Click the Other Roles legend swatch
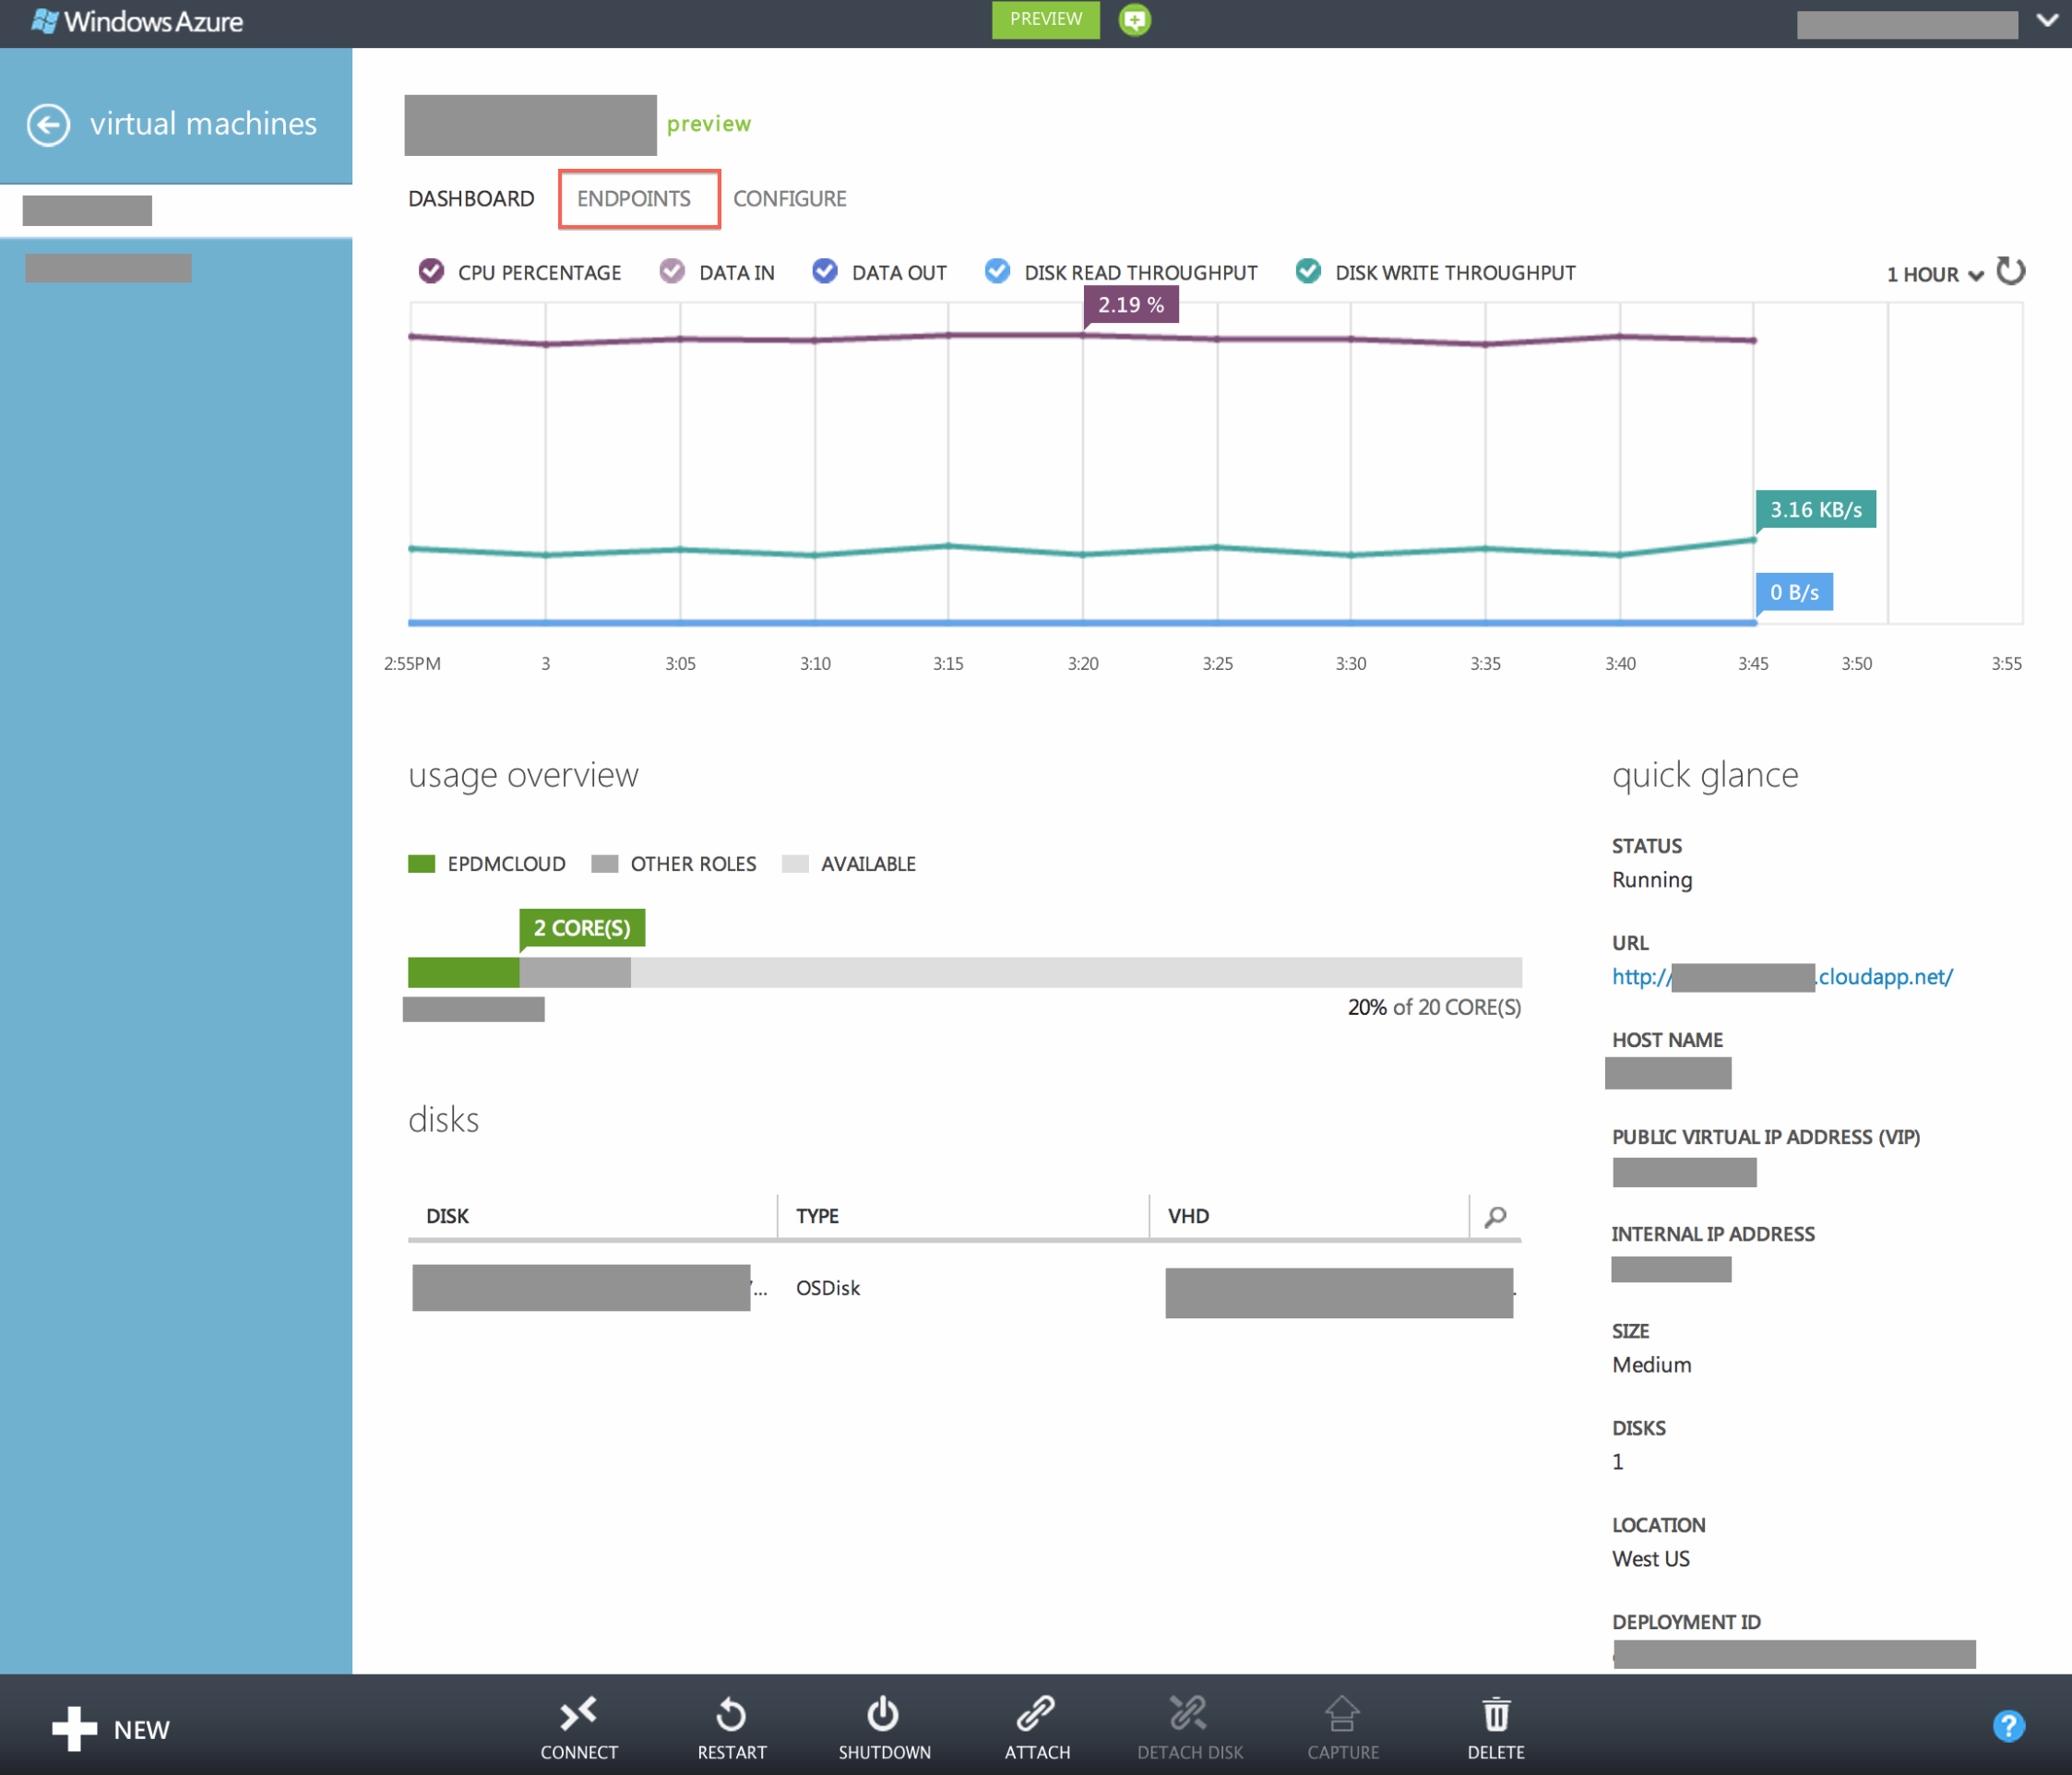The image size is (2072, 1775). [604, 864]
